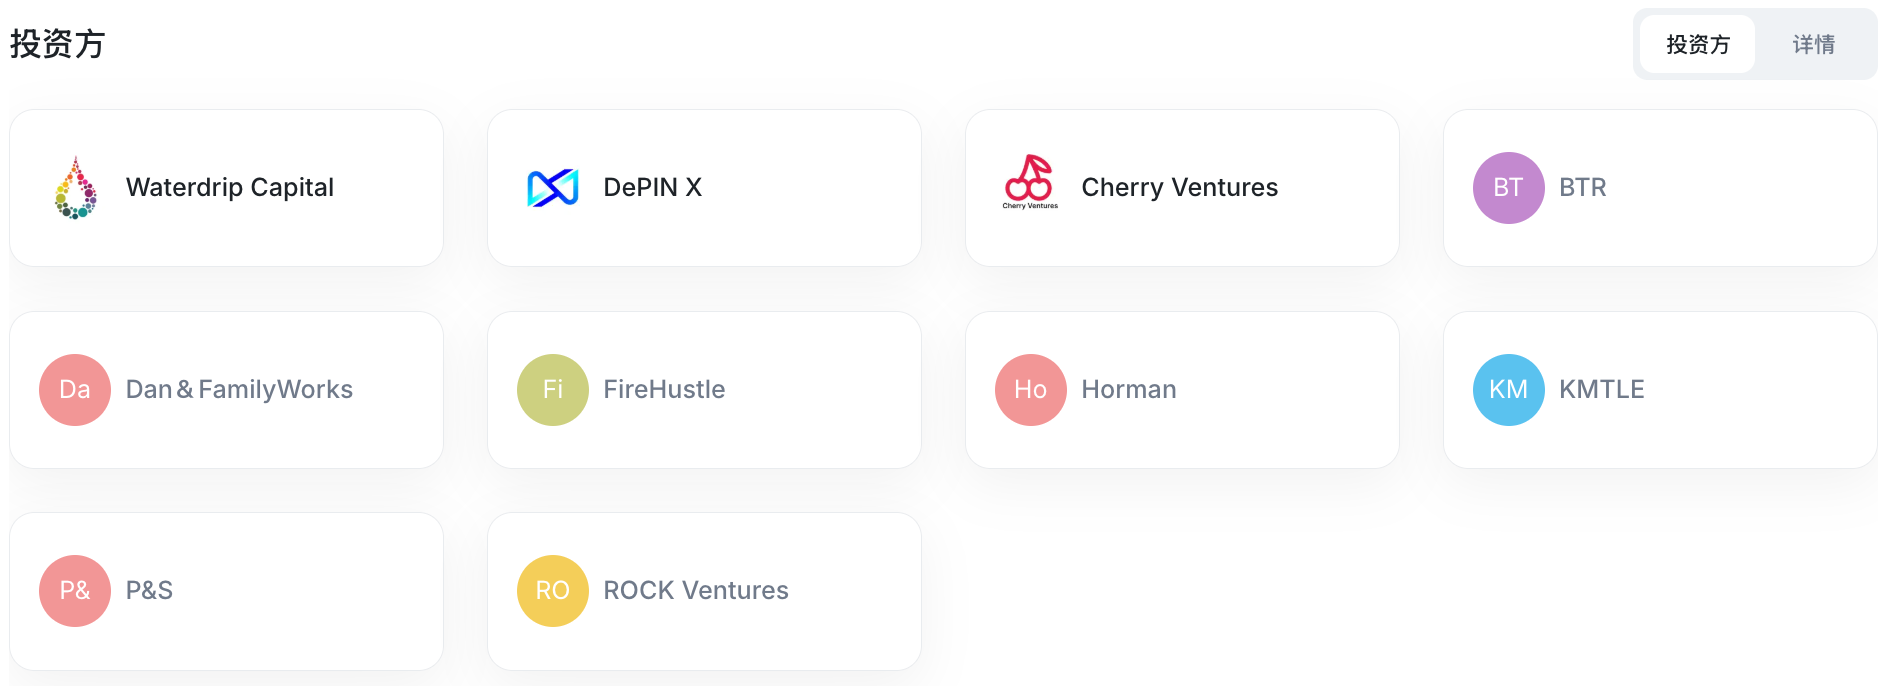Click the pink Da avatar icon

(x=75, y=390)
